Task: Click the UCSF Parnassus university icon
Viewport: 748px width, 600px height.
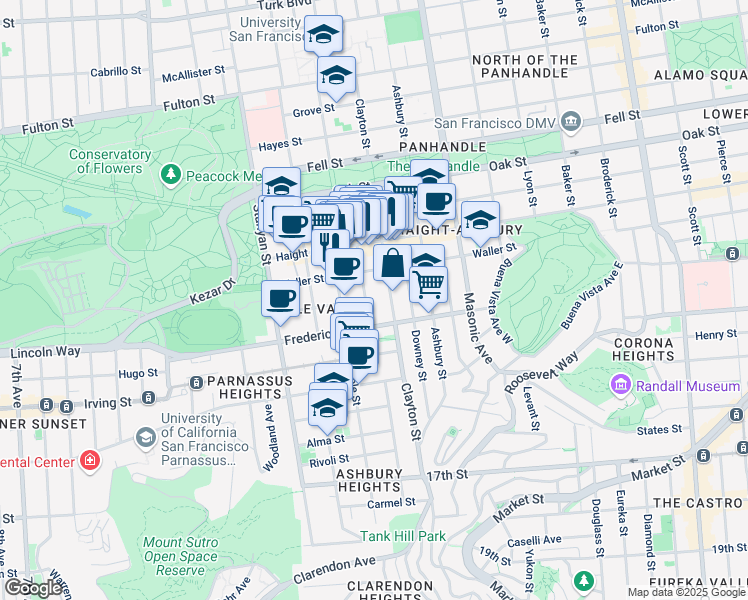Action: tap(145, 439)
